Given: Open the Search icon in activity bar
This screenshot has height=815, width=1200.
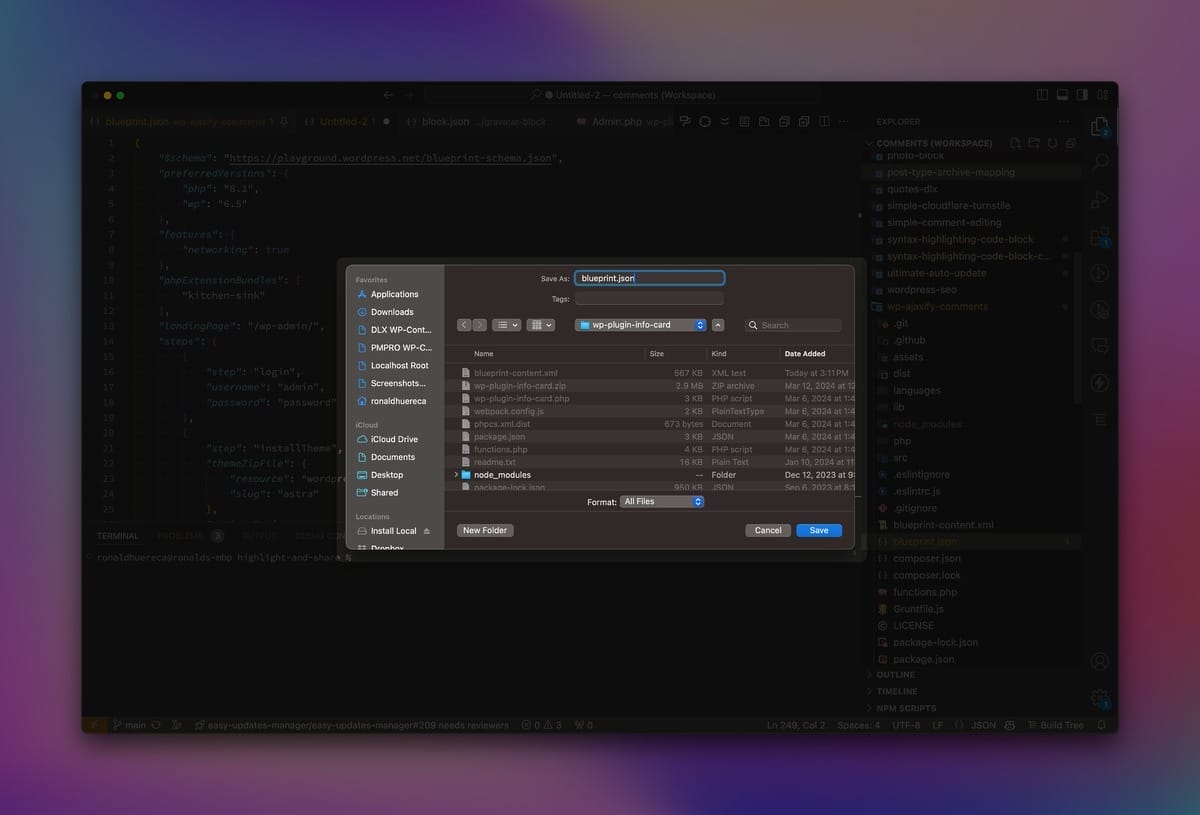Looking at the screenshot, I should (1100, 162).
